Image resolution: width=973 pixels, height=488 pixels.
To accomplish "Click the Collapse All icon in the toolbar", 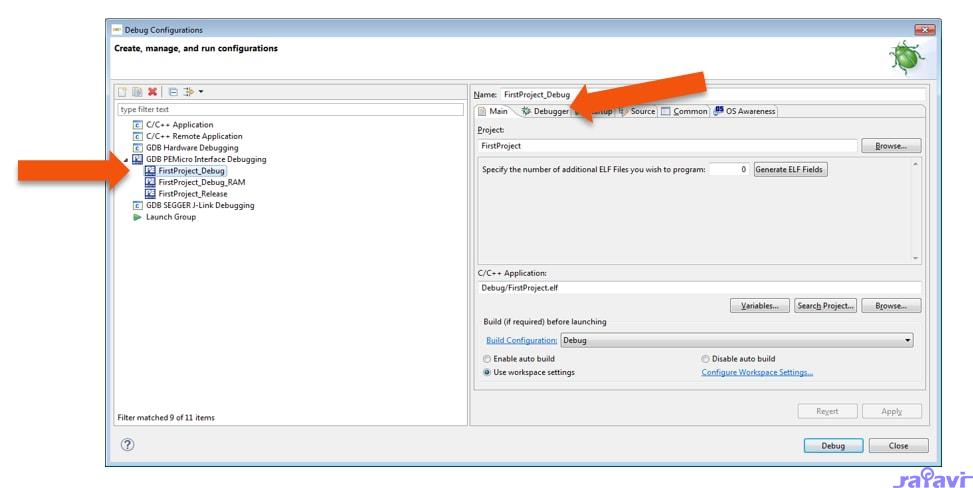I will (x=172, y=92).
